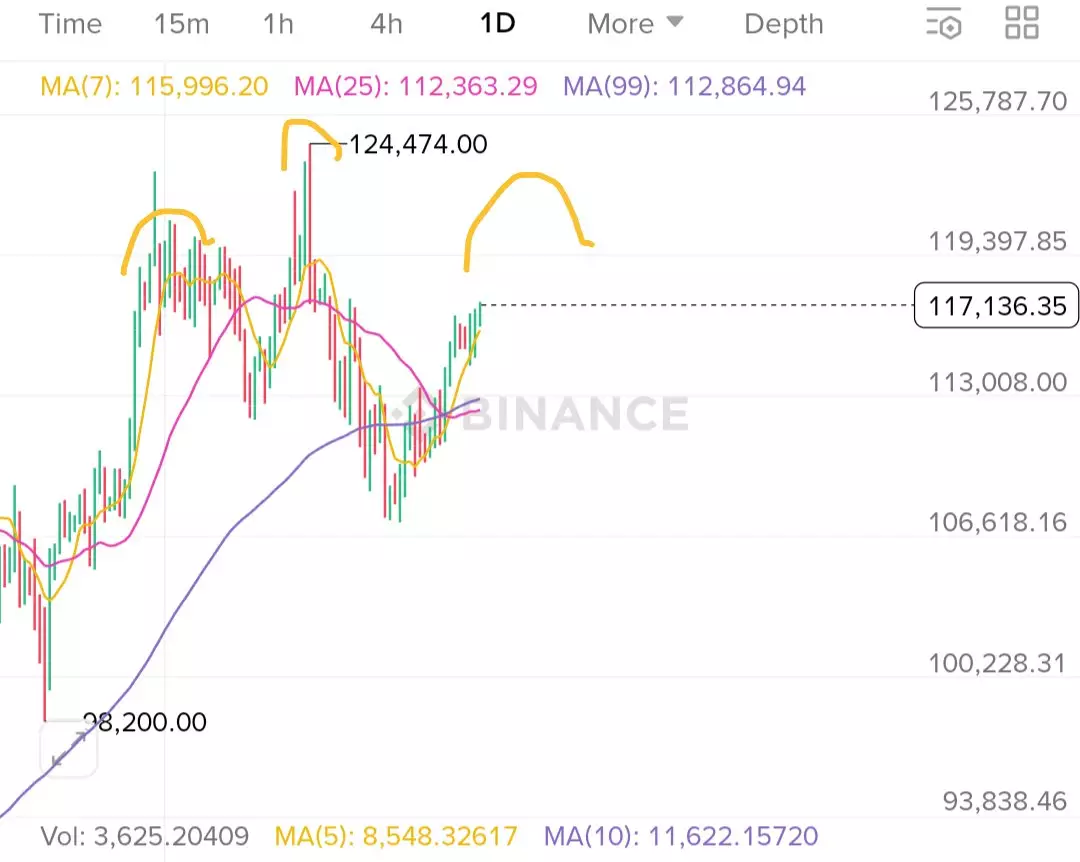Tap the MA(7) indicator value
1080x862 pixels.
tap(154, 87)
